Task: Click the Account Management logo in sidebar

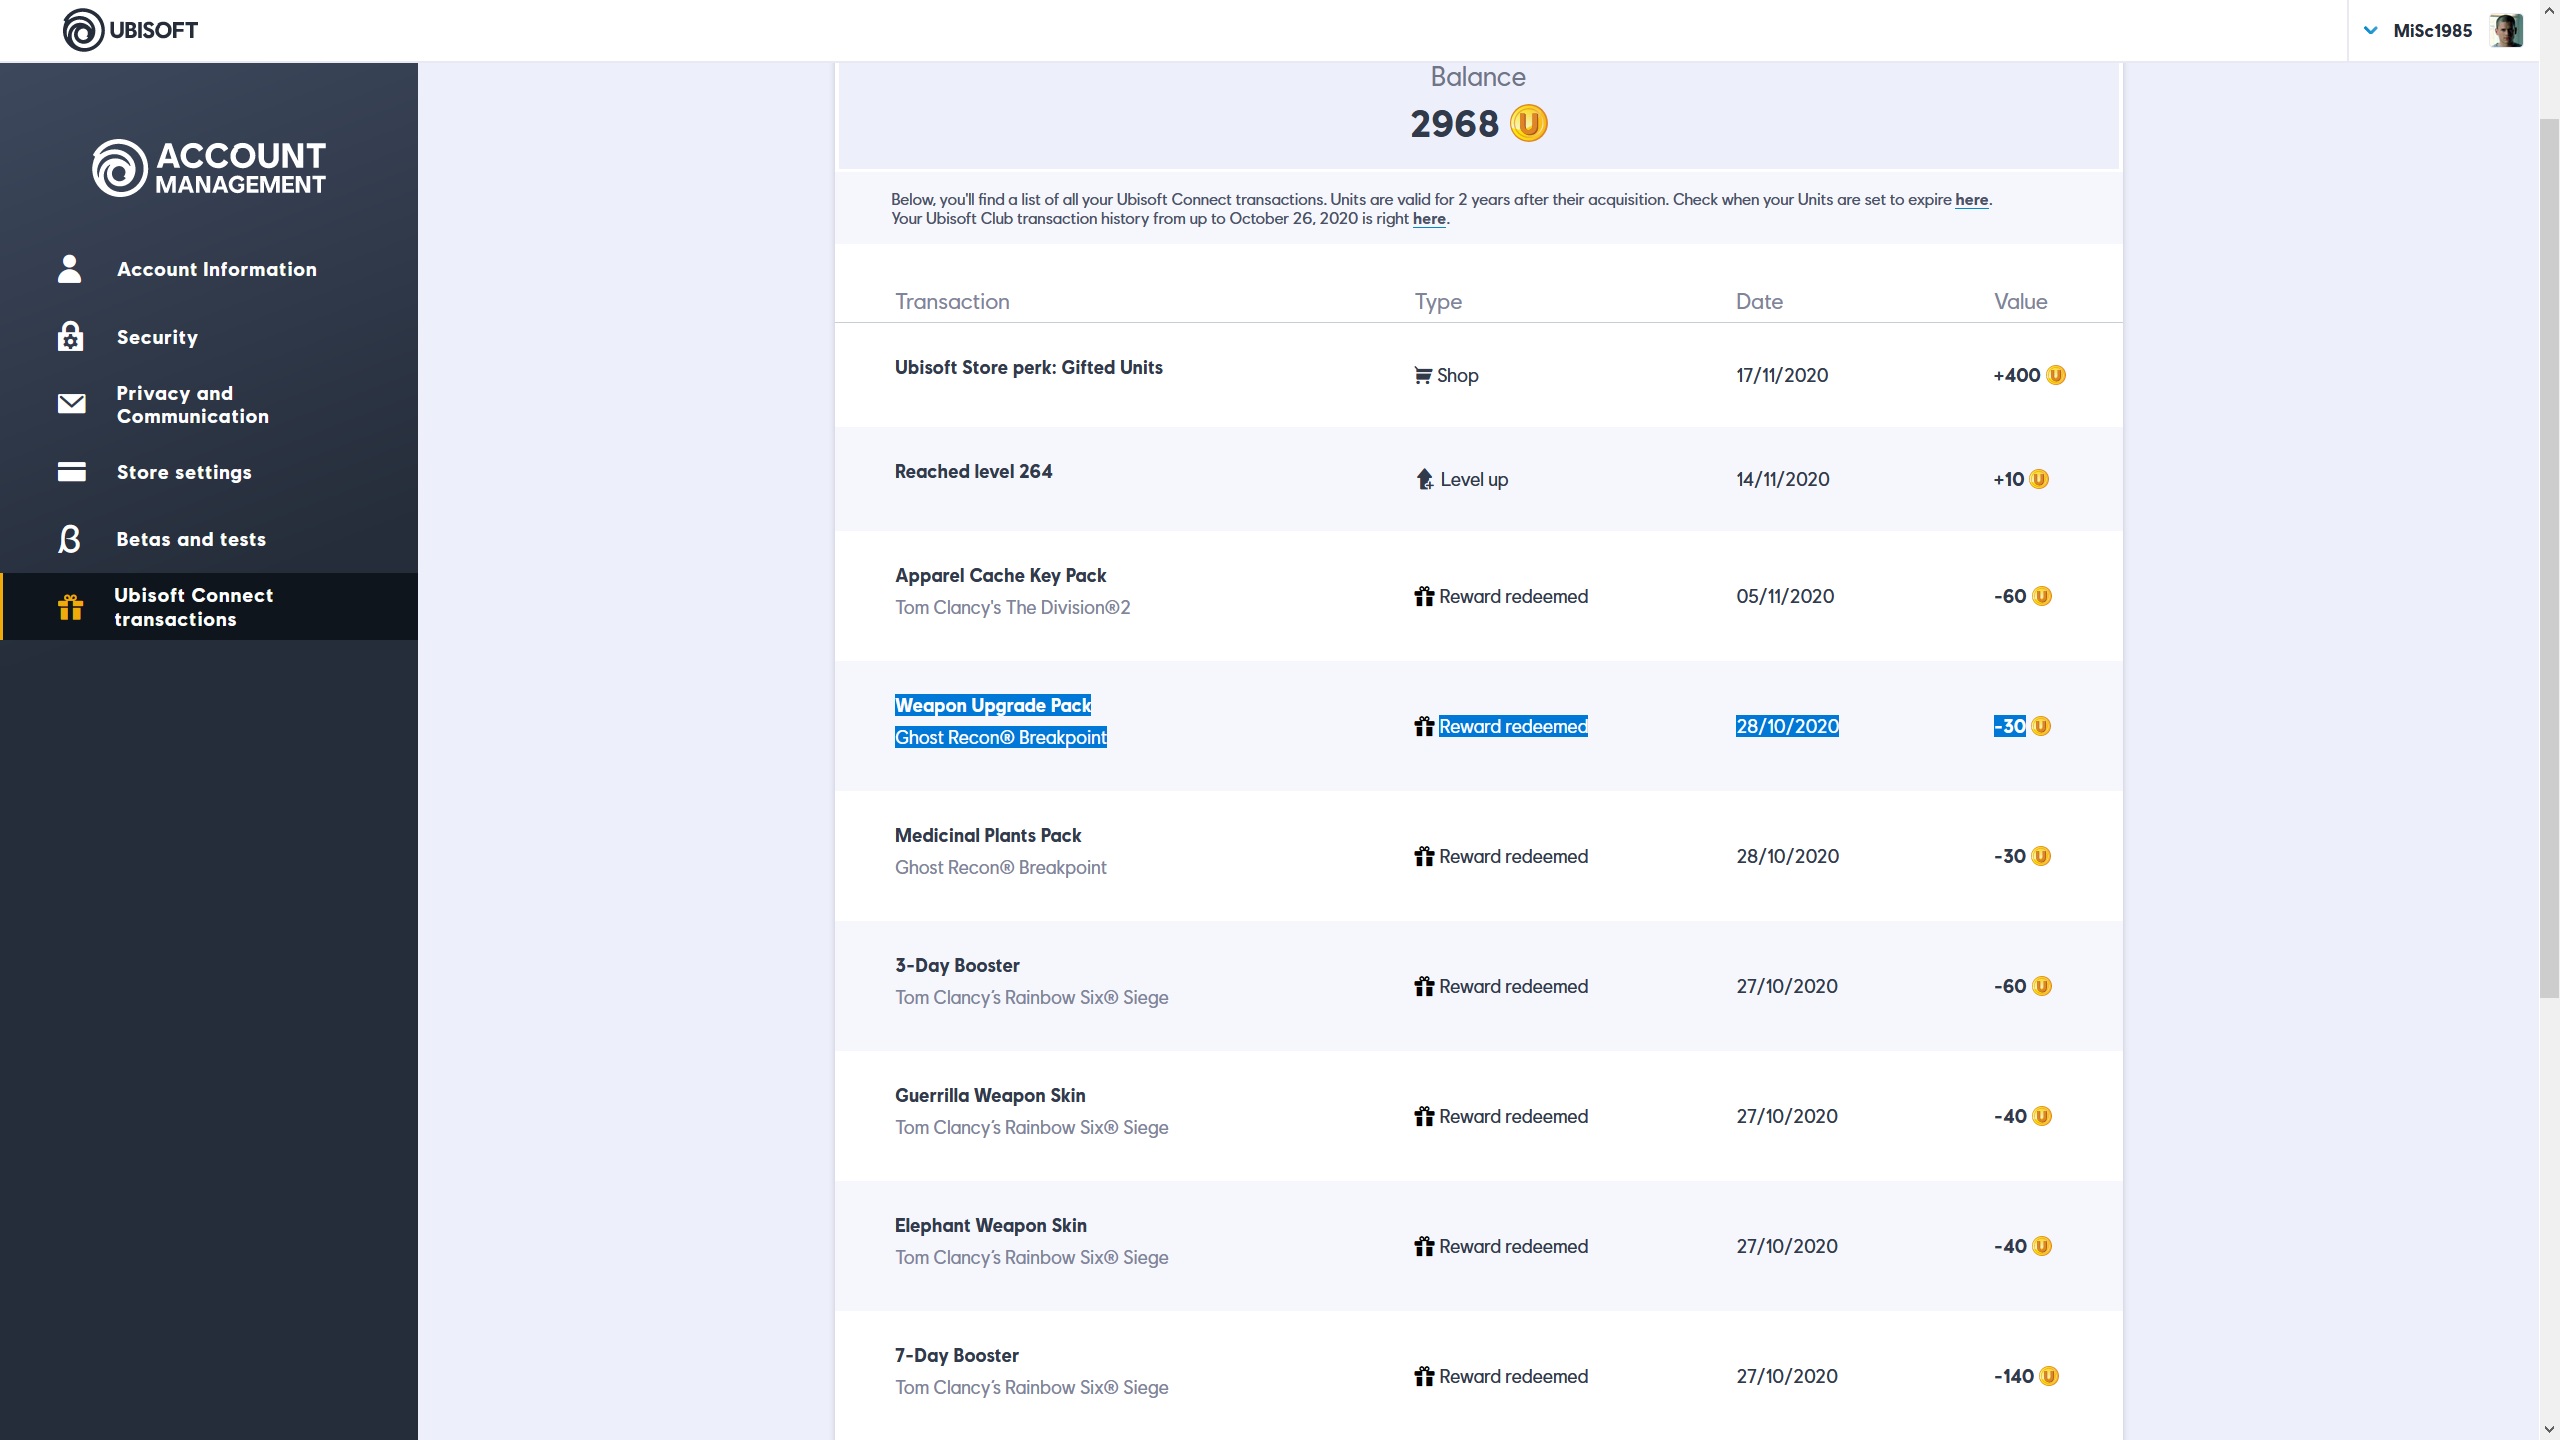Action: (209, 168)
